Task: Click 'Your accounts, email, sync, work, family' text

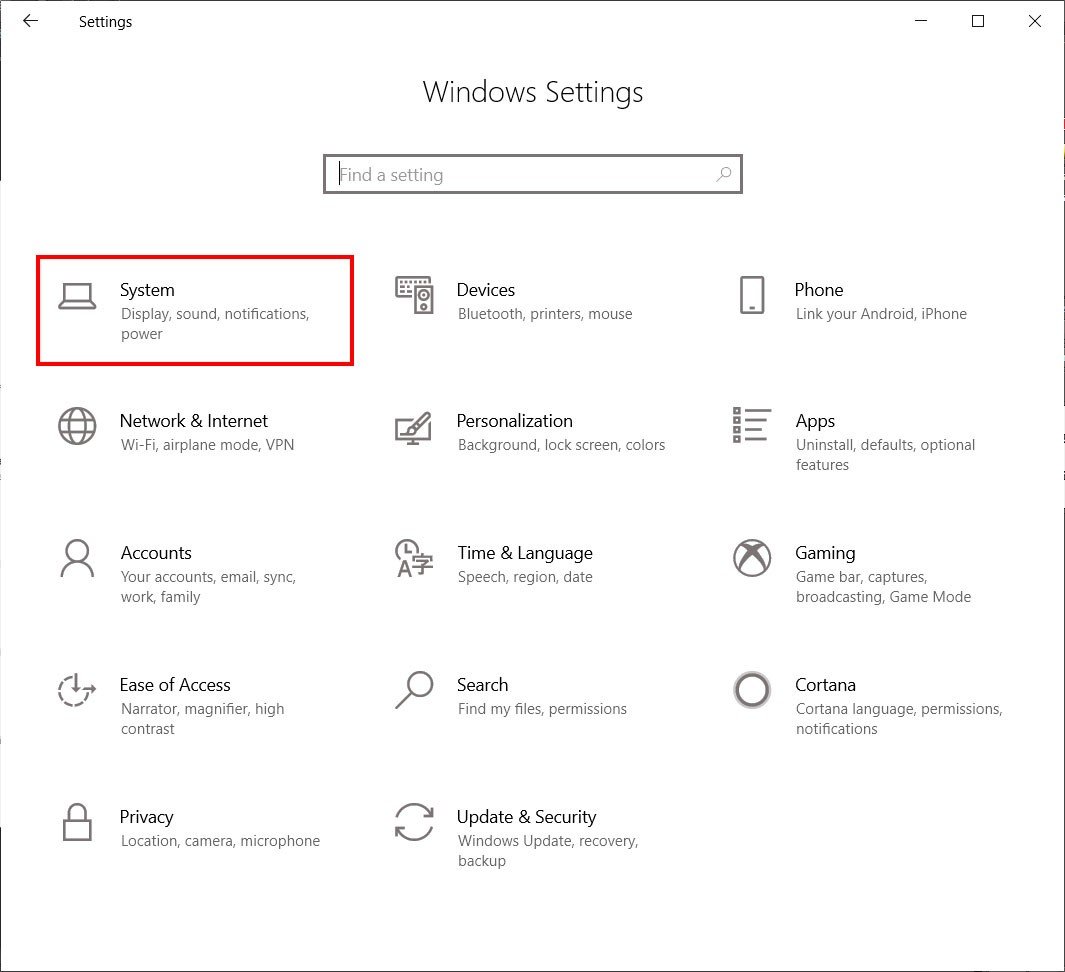Action: [x=209, y=586]
